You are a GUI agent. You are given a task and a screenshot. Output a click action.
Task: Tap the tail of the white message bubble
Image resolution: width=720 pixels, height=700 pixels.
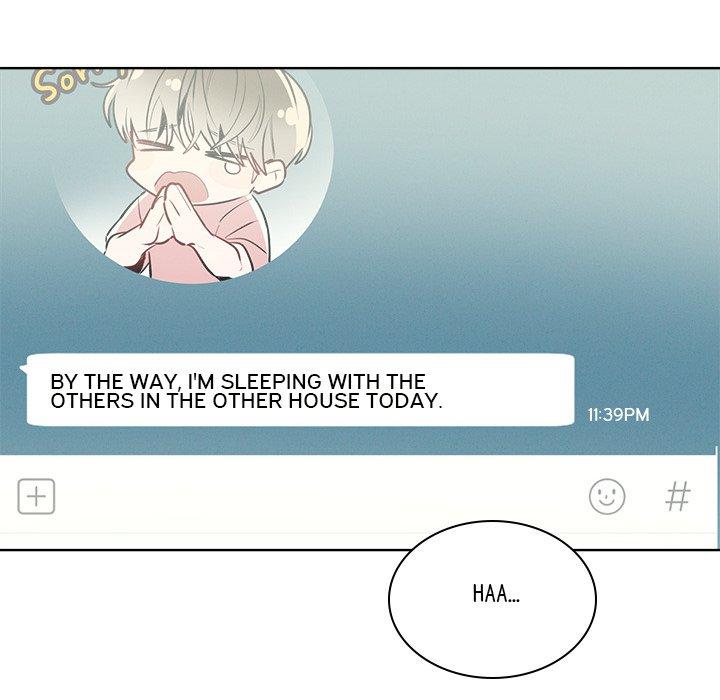[x=23, y=369]
